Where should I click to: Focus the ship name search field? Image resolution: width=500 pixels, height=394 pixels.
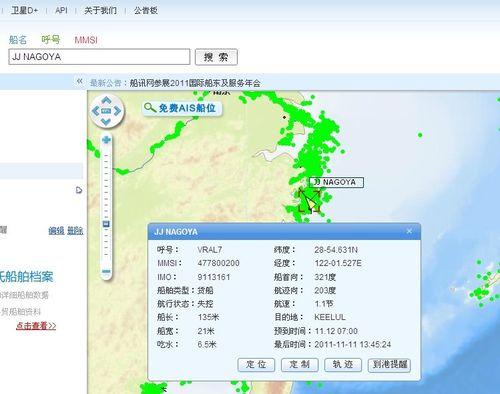click(x=99, y=57)
